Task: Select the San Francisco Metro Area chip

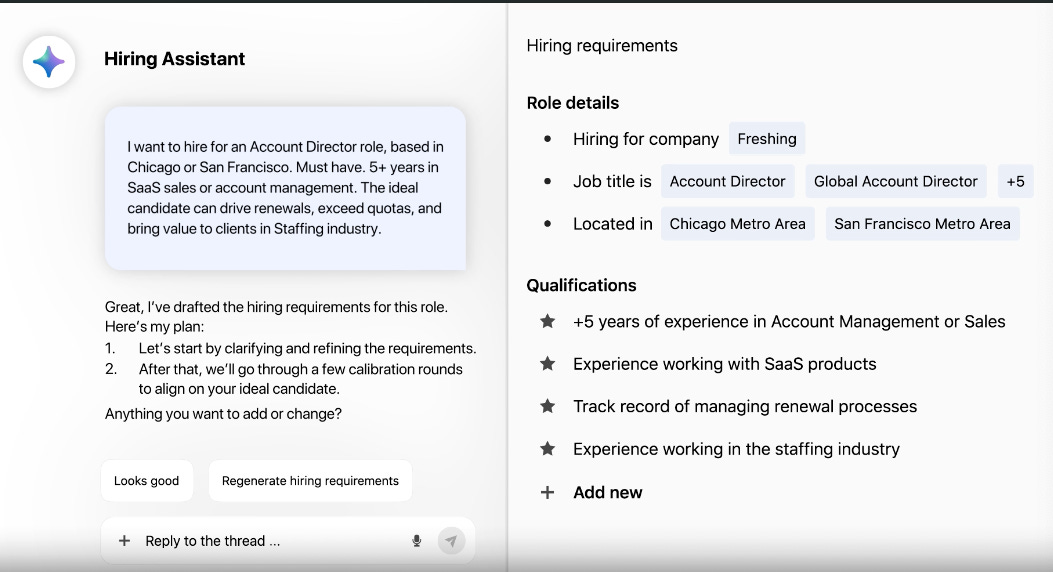Action: pyautogui.click(x=922, y=224)
